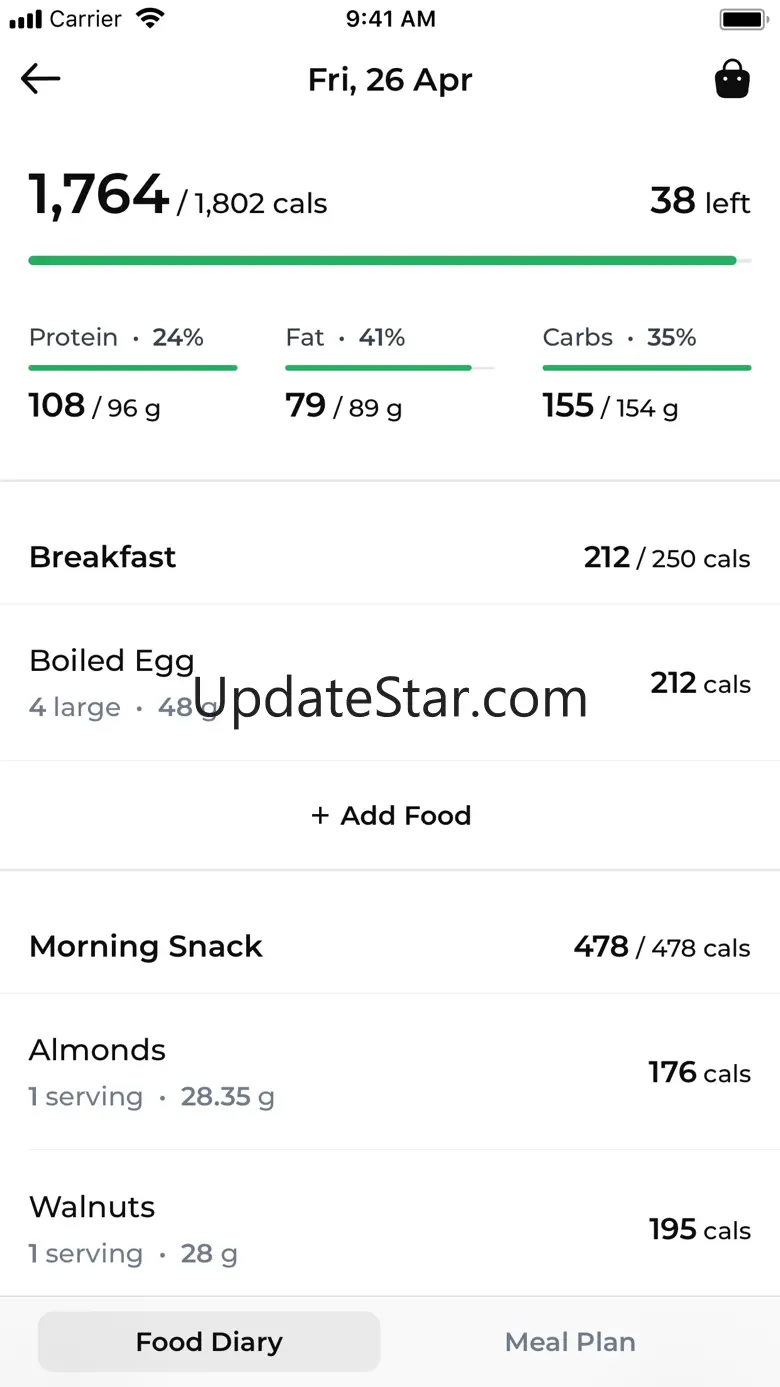Open the Boiled Egg entry
This screenshot has width=780, height=1387.
click(x=390, y=683)
